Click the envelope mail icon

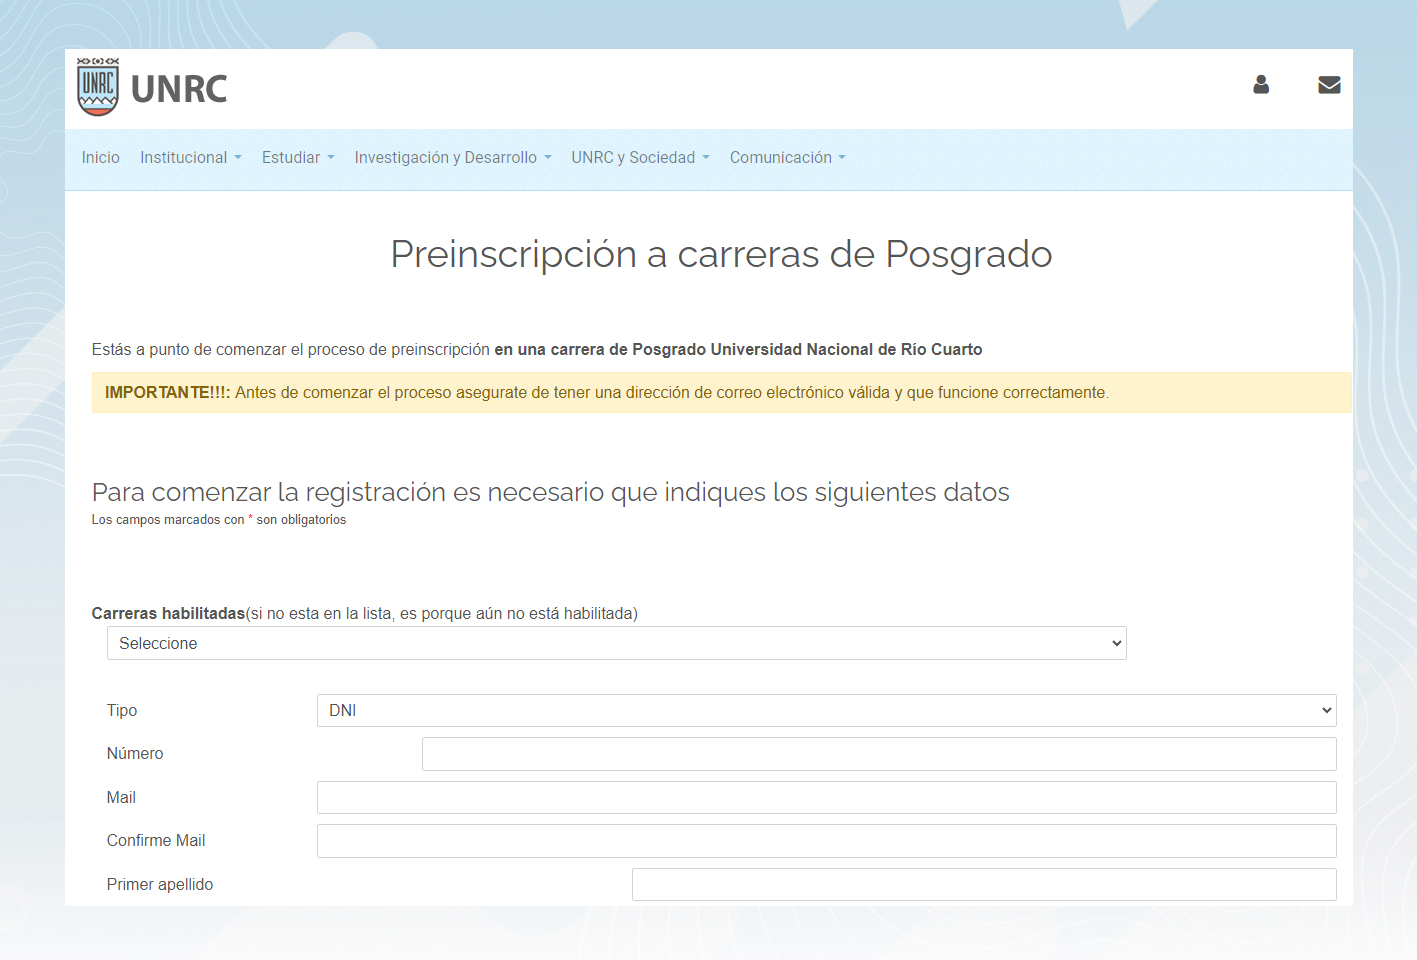(x=1329, y=85)
